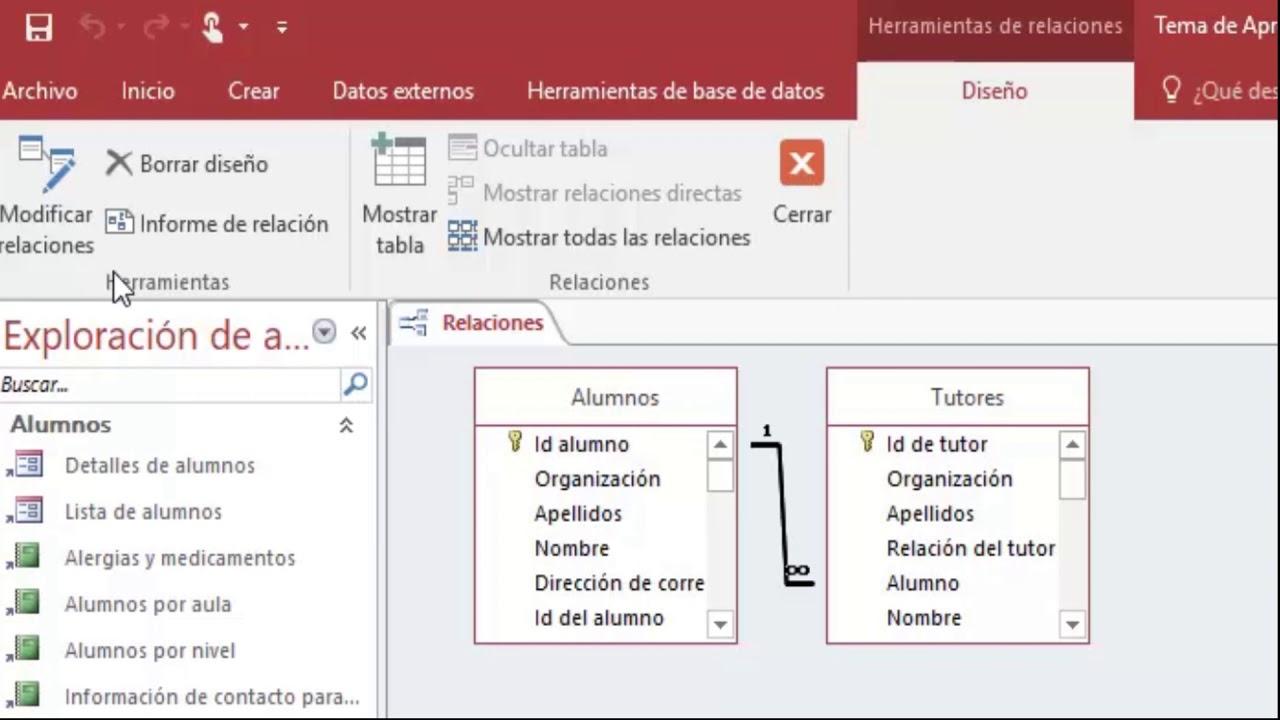The image size is (1280, 720).
Task: Click the Informe de relación icon
Action: pyautogui.click(x=119, y=222)
